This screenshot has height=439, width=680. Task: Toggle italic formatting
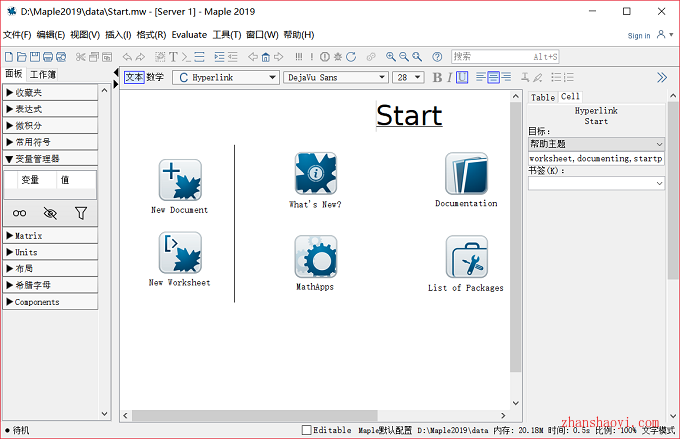450,78
